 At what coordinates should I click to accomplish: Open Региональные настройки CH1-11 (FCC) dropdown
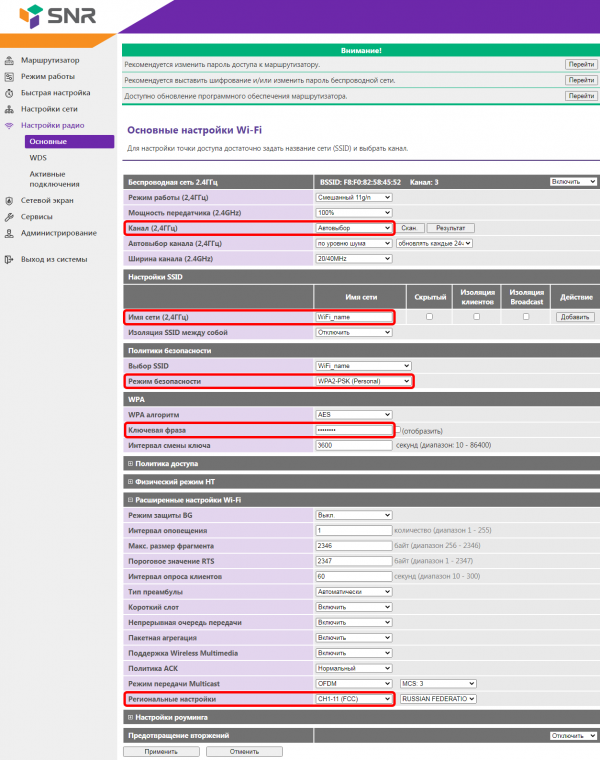(354, 699)
